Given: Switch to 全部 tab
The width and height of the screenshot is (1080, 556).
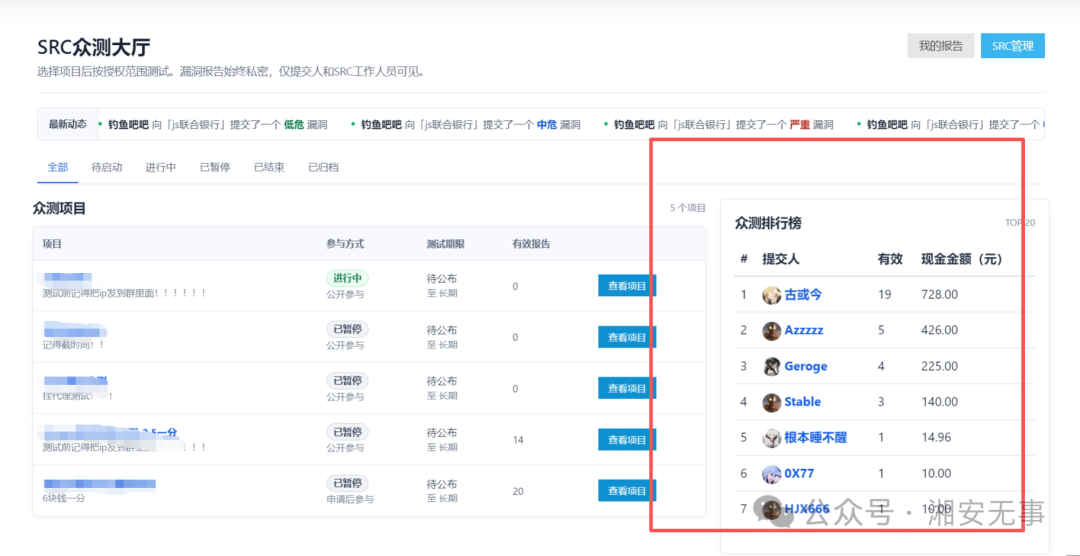Looking at the screenshot, I should pyautogui.click(x=58, y=167).
